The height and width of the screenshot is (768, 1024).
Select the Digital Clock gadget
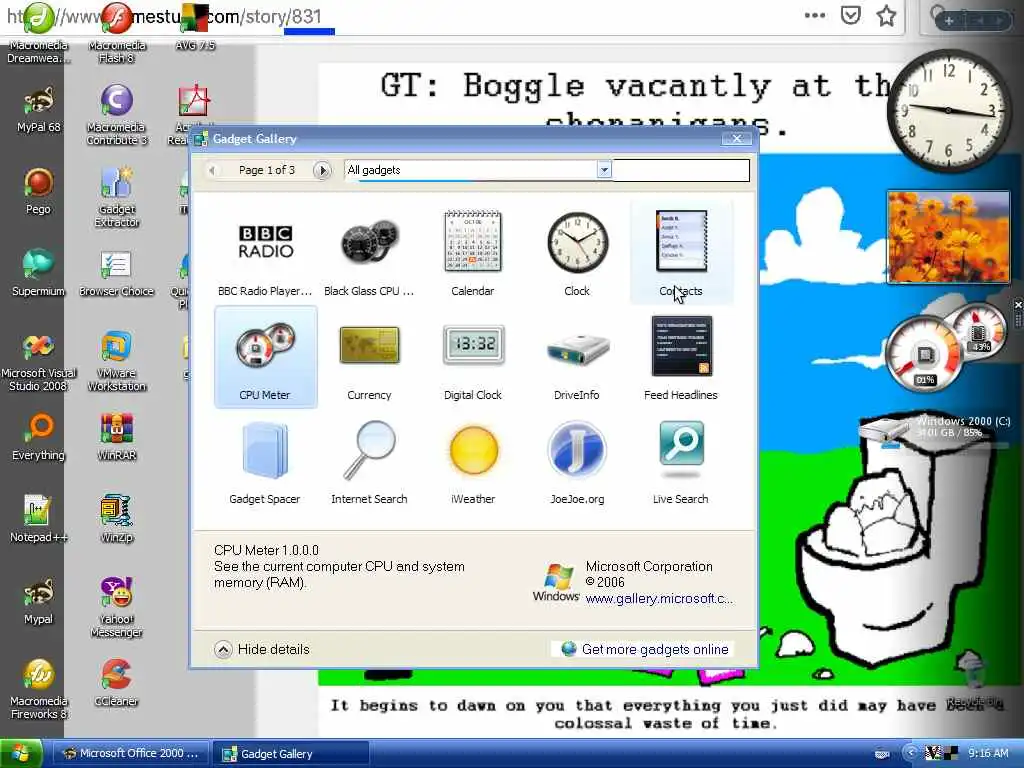(473, 357)
